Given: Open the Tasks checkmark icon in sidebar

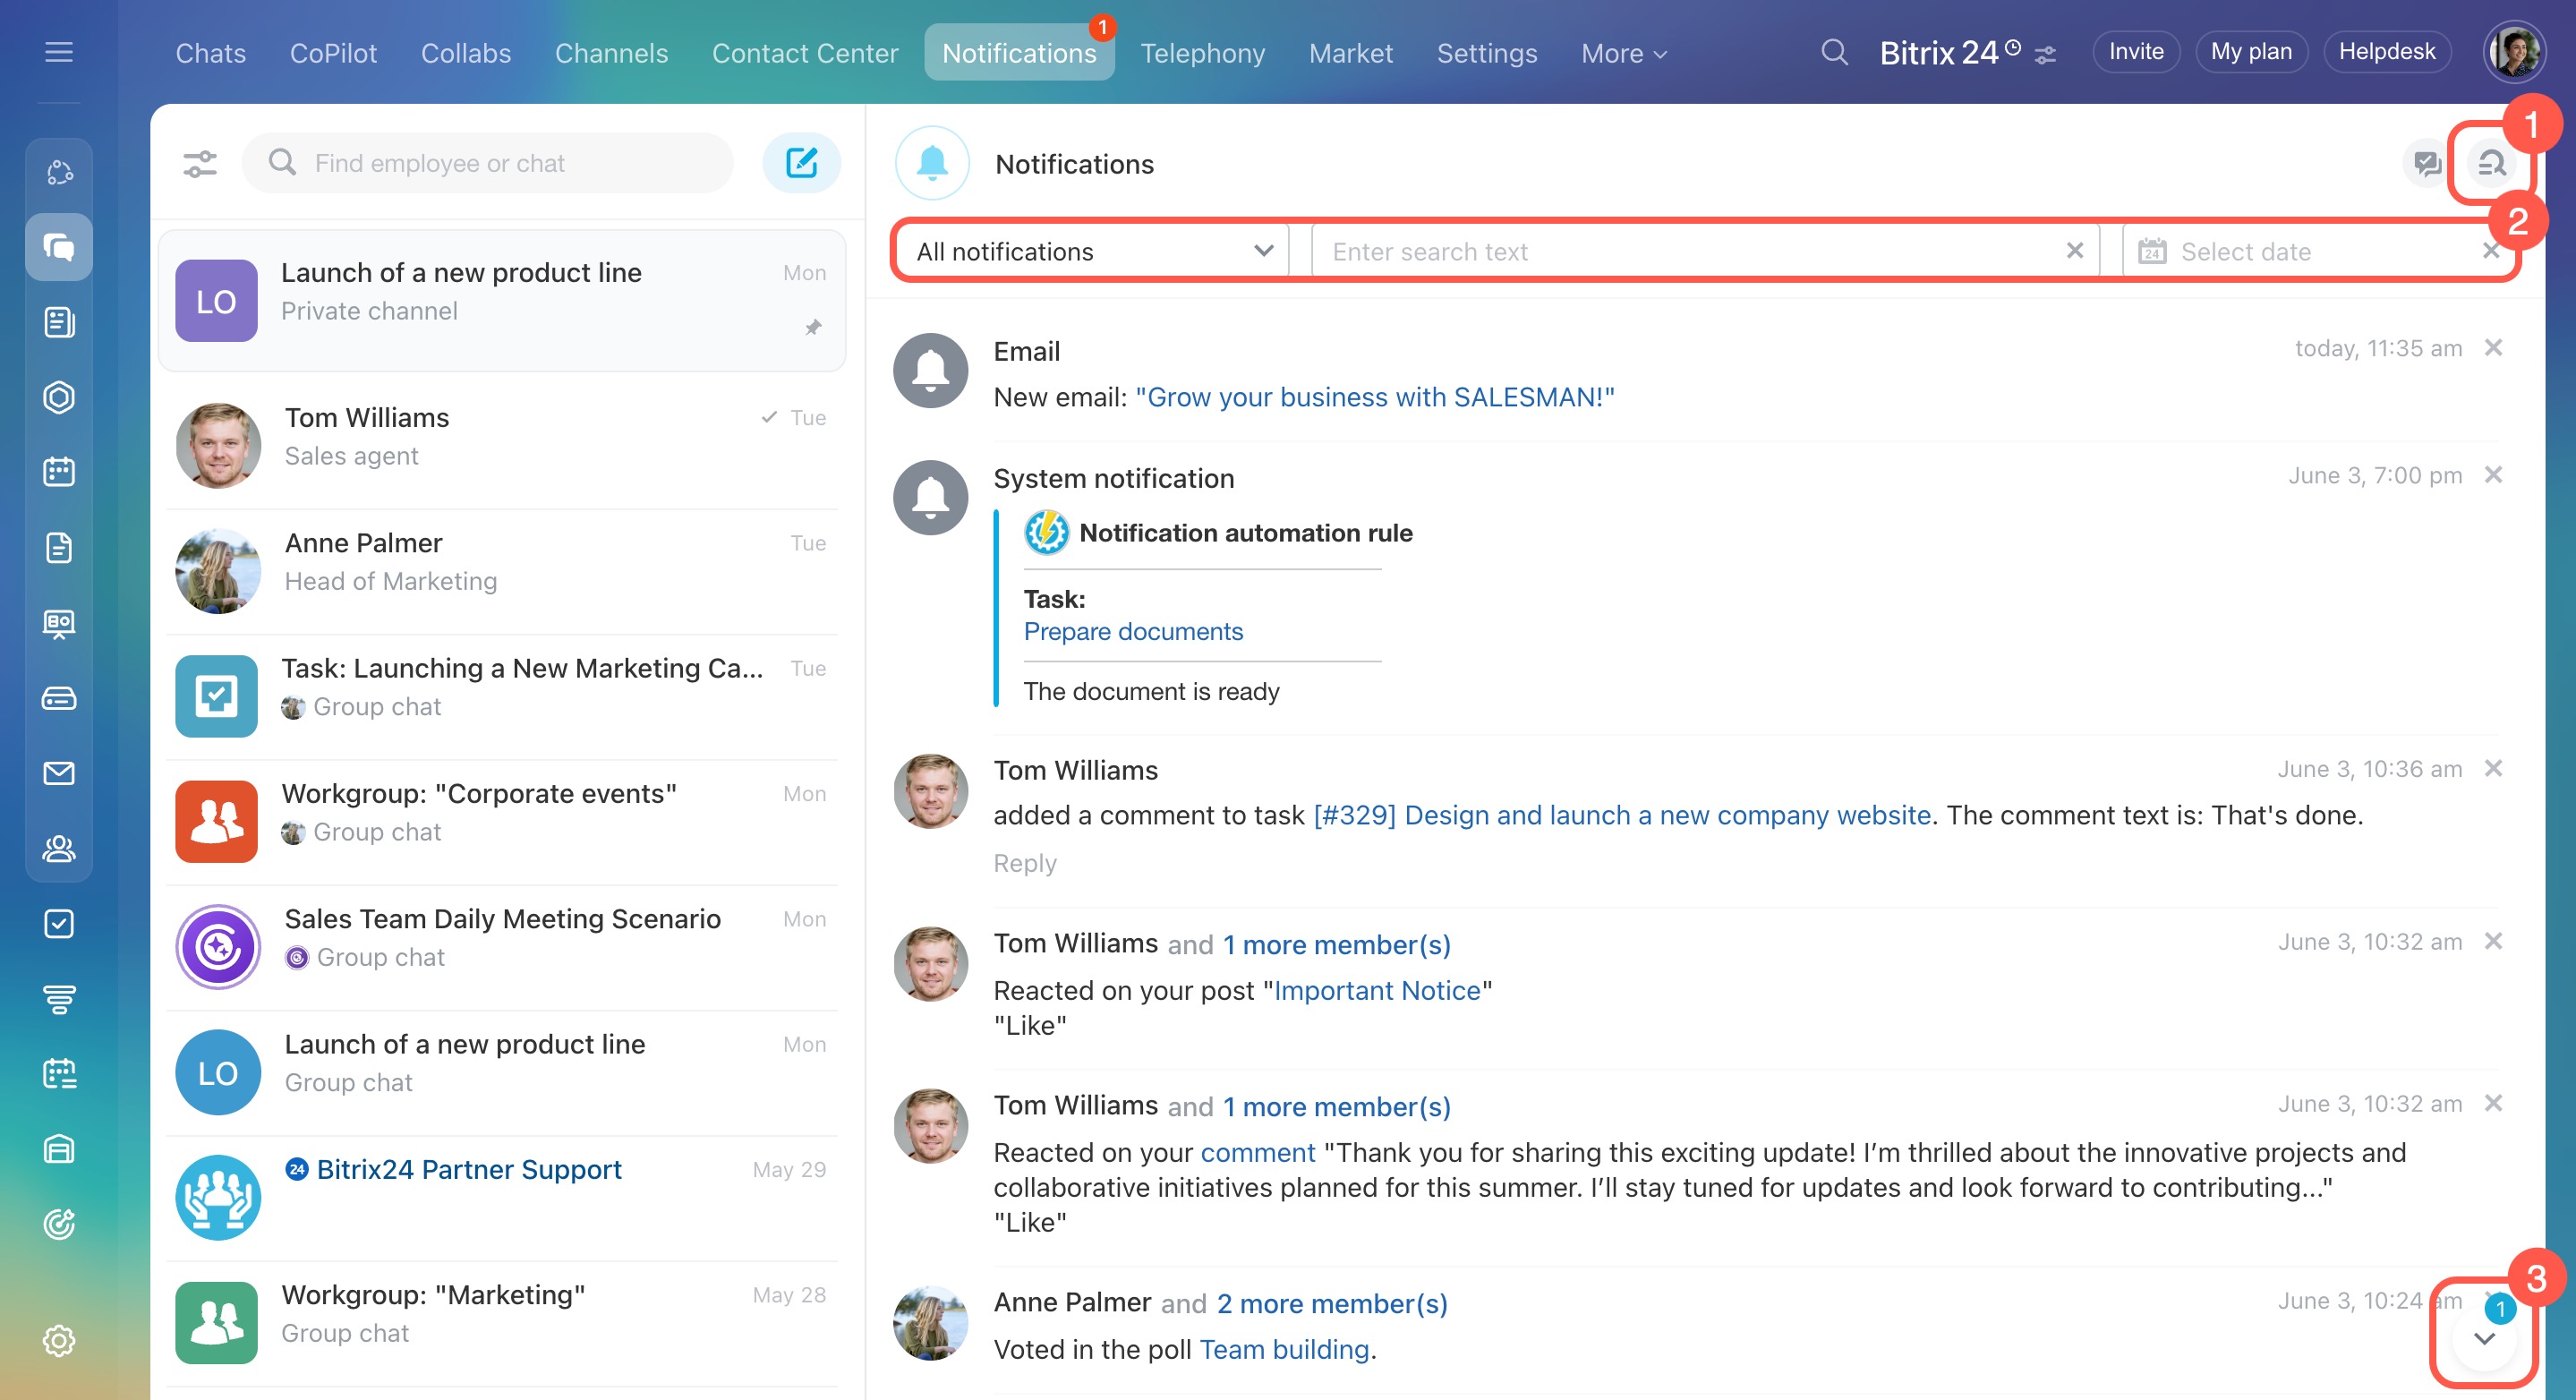Looking at the screenshot, I should pos(59,923).
